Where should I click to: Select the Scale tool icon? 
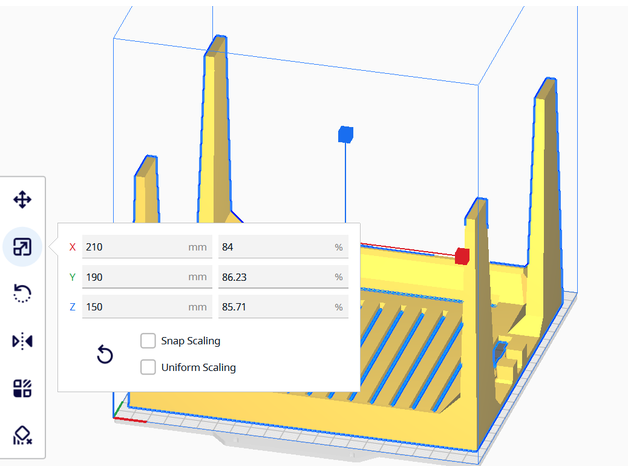22,246
